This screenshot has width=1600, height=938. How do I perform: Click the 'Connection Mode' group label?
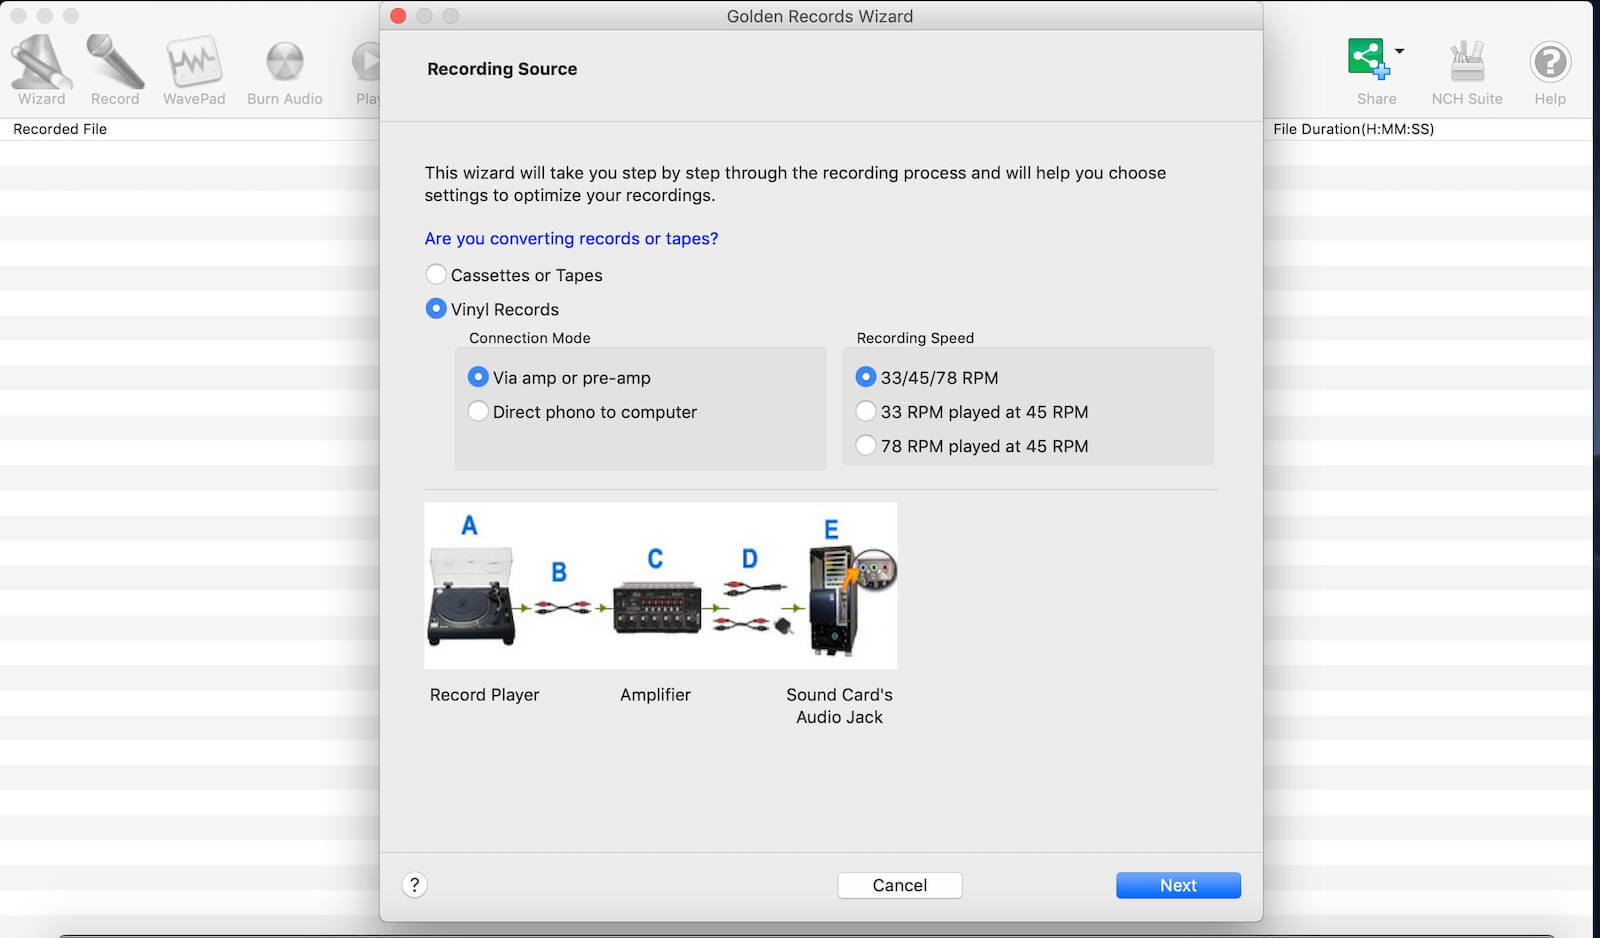pyautogui.click(x=530, y=338)
